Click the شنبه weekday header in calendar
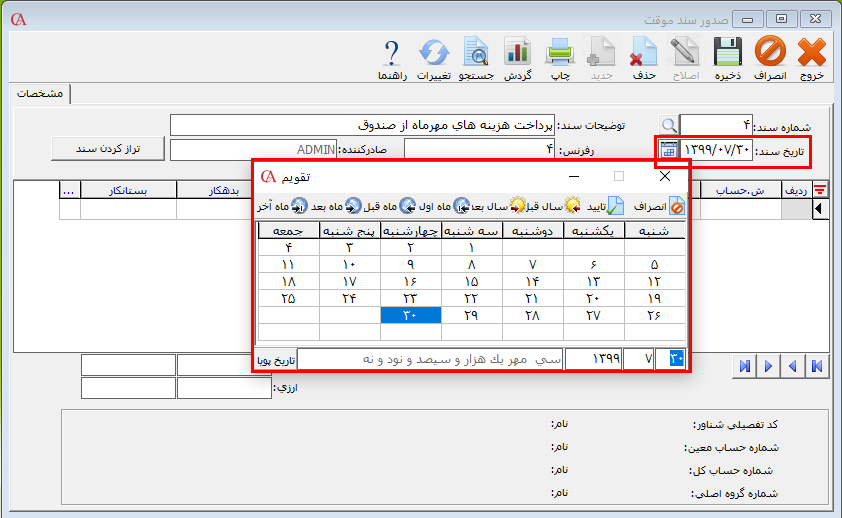Image resolution: width=842 pixels, height=518 pixels. pyautogui.click(x=655, y=231)
